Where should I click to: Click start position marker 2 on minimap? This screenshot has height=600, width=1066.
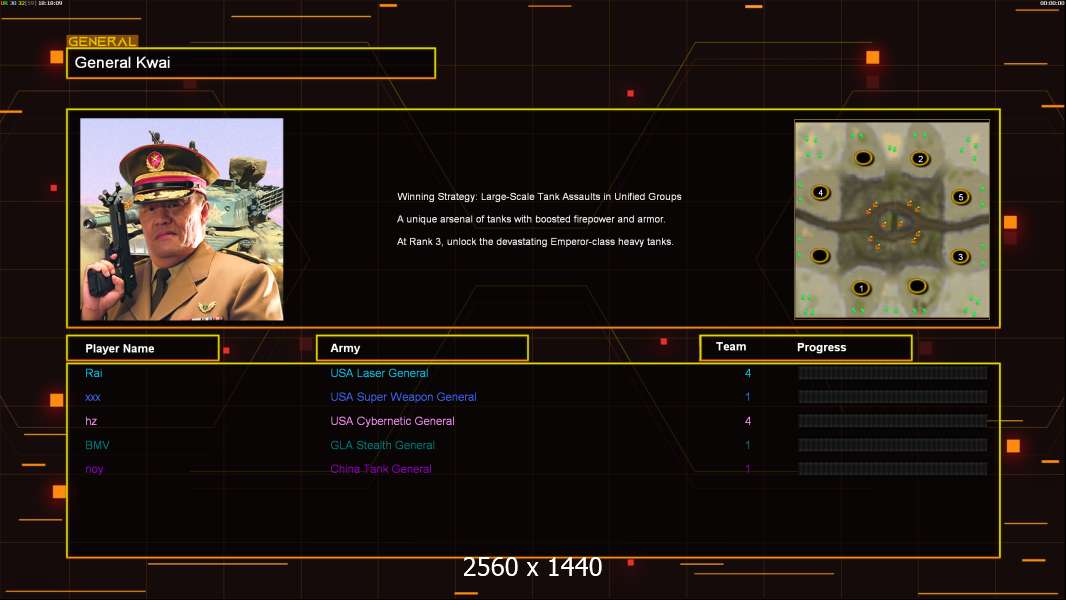(x=921, y=159)
